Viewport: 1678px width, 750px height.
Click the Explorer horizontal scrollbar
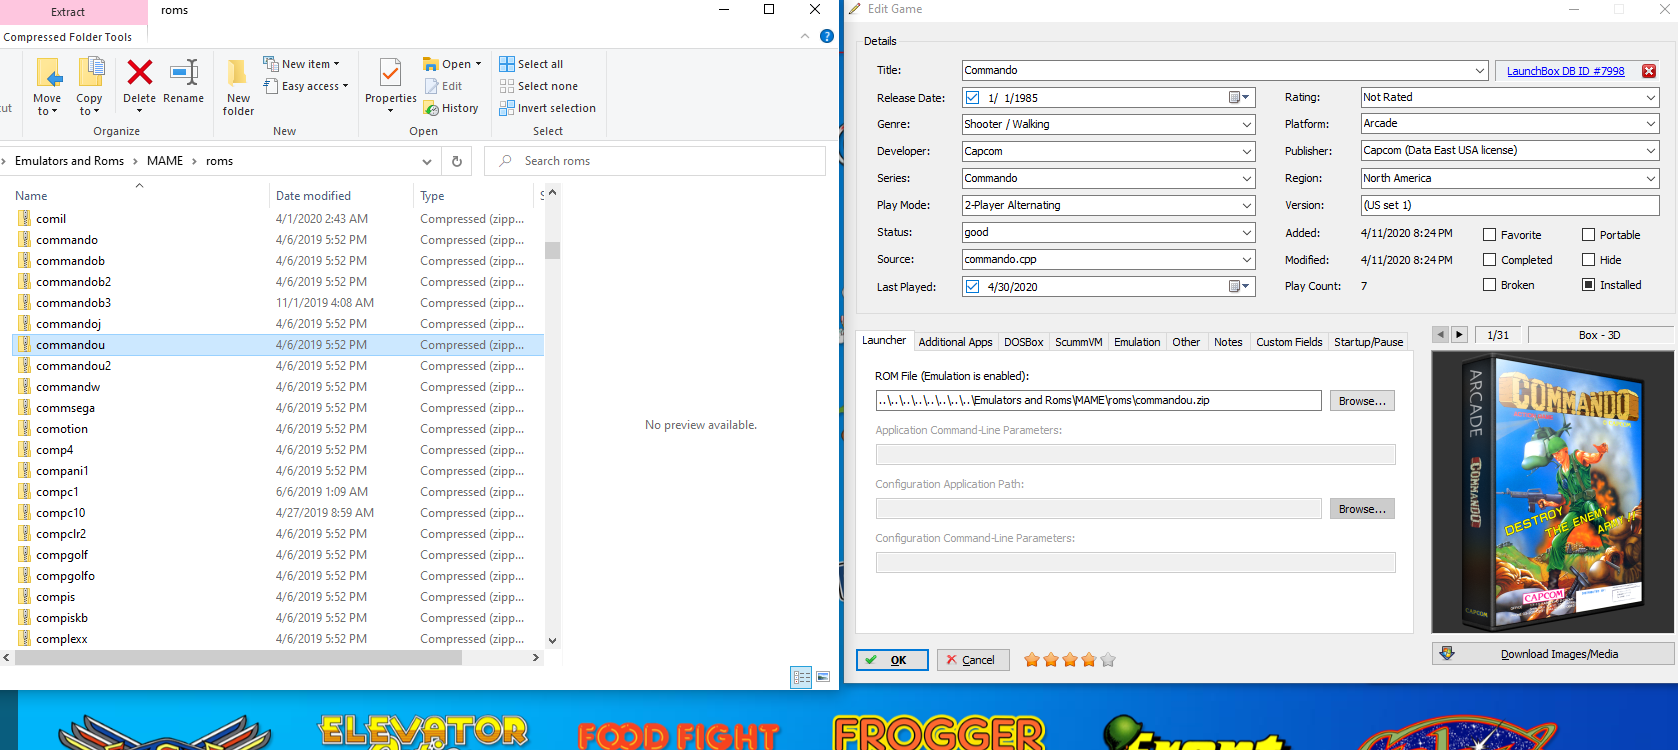(237, 658)
